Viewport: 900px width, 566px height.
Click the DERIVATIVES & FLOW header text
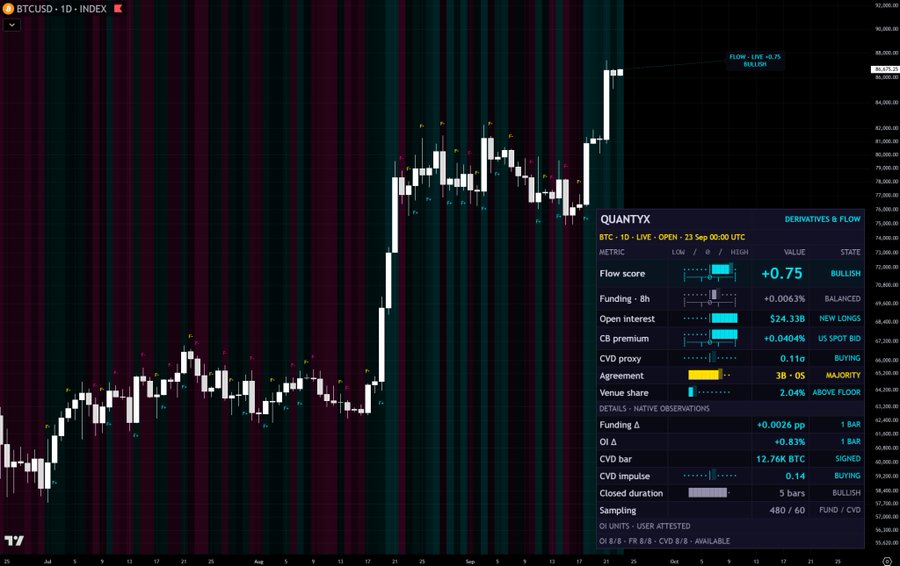coord(823,219)
